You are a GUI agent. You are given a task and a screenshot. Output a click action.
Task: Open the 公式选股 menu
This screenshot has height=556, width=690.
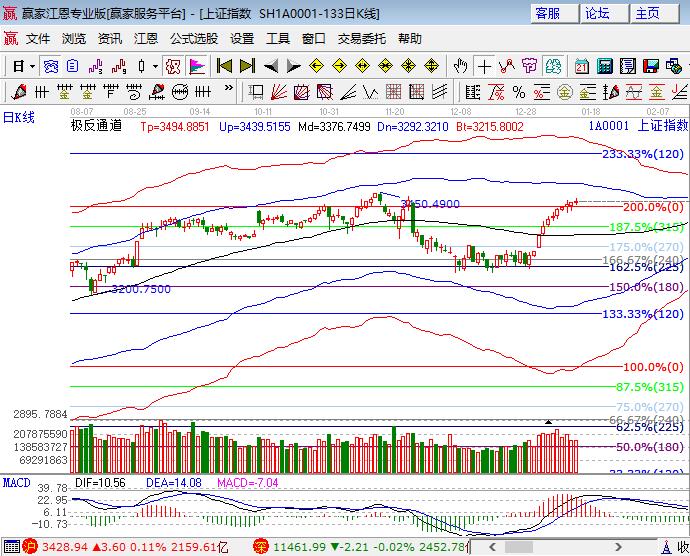coord(193,38)
